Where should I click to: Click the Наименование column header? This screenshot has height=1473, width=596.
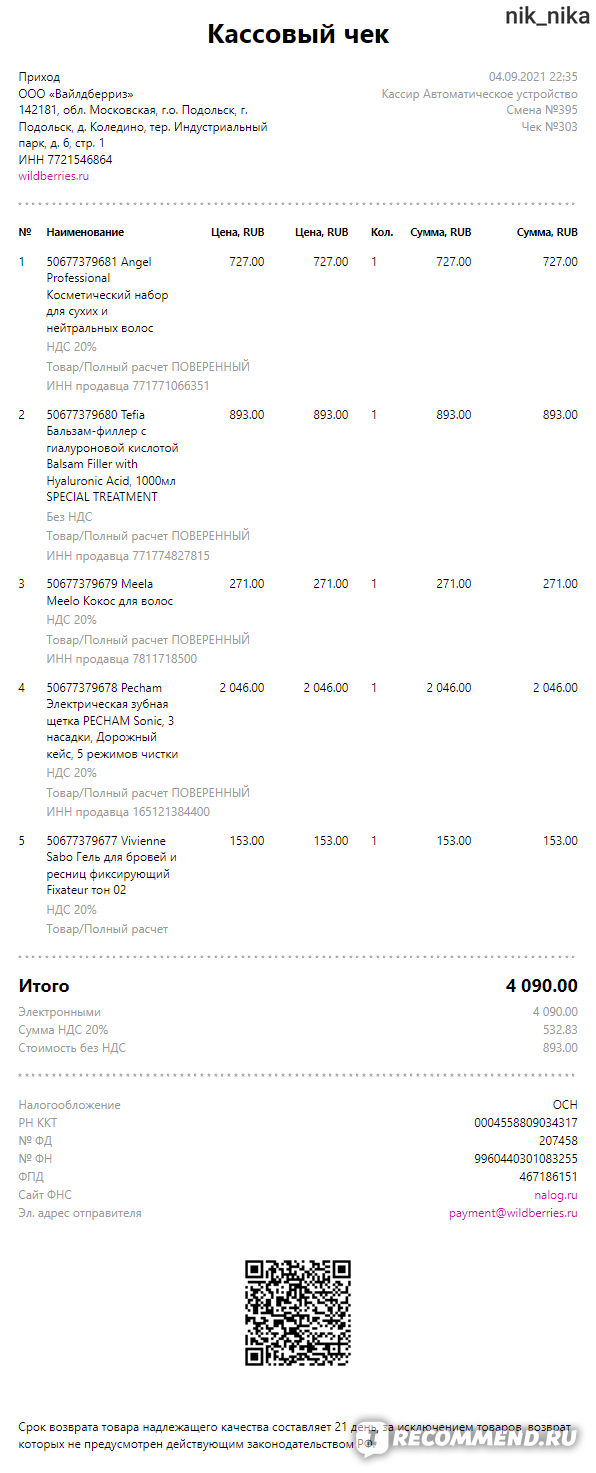pyautogui.click(x=85, y=232)
